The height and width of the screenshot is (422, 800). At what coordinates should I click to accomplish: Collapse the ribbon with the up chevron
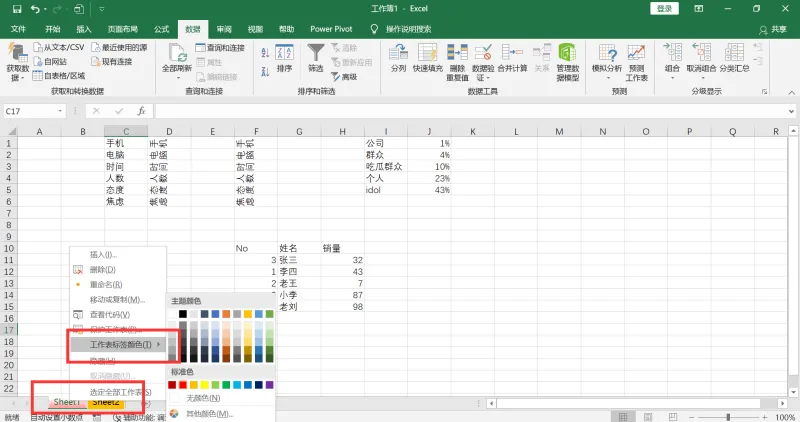coord(791,92)
